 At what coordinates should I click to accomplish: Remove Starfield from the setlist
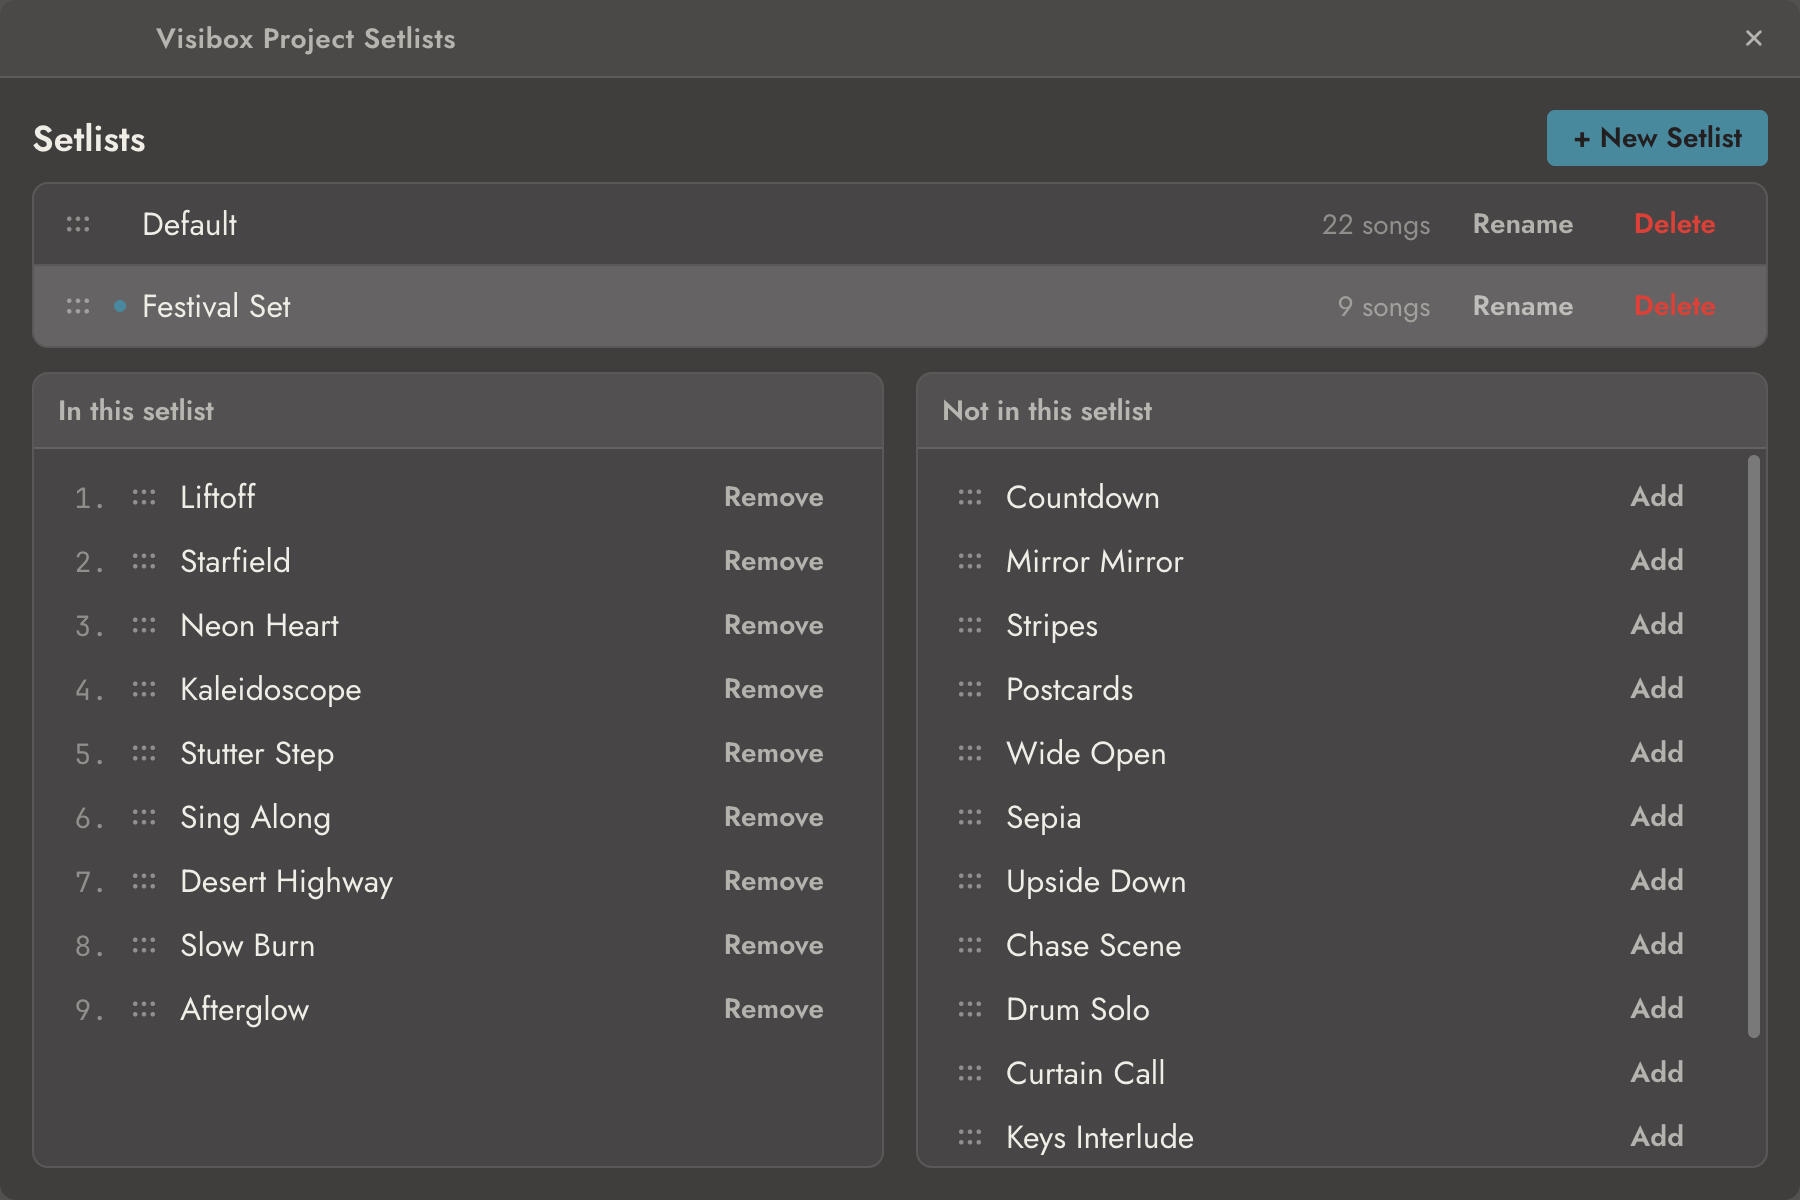pyautogui.click(x=774, y=561)
